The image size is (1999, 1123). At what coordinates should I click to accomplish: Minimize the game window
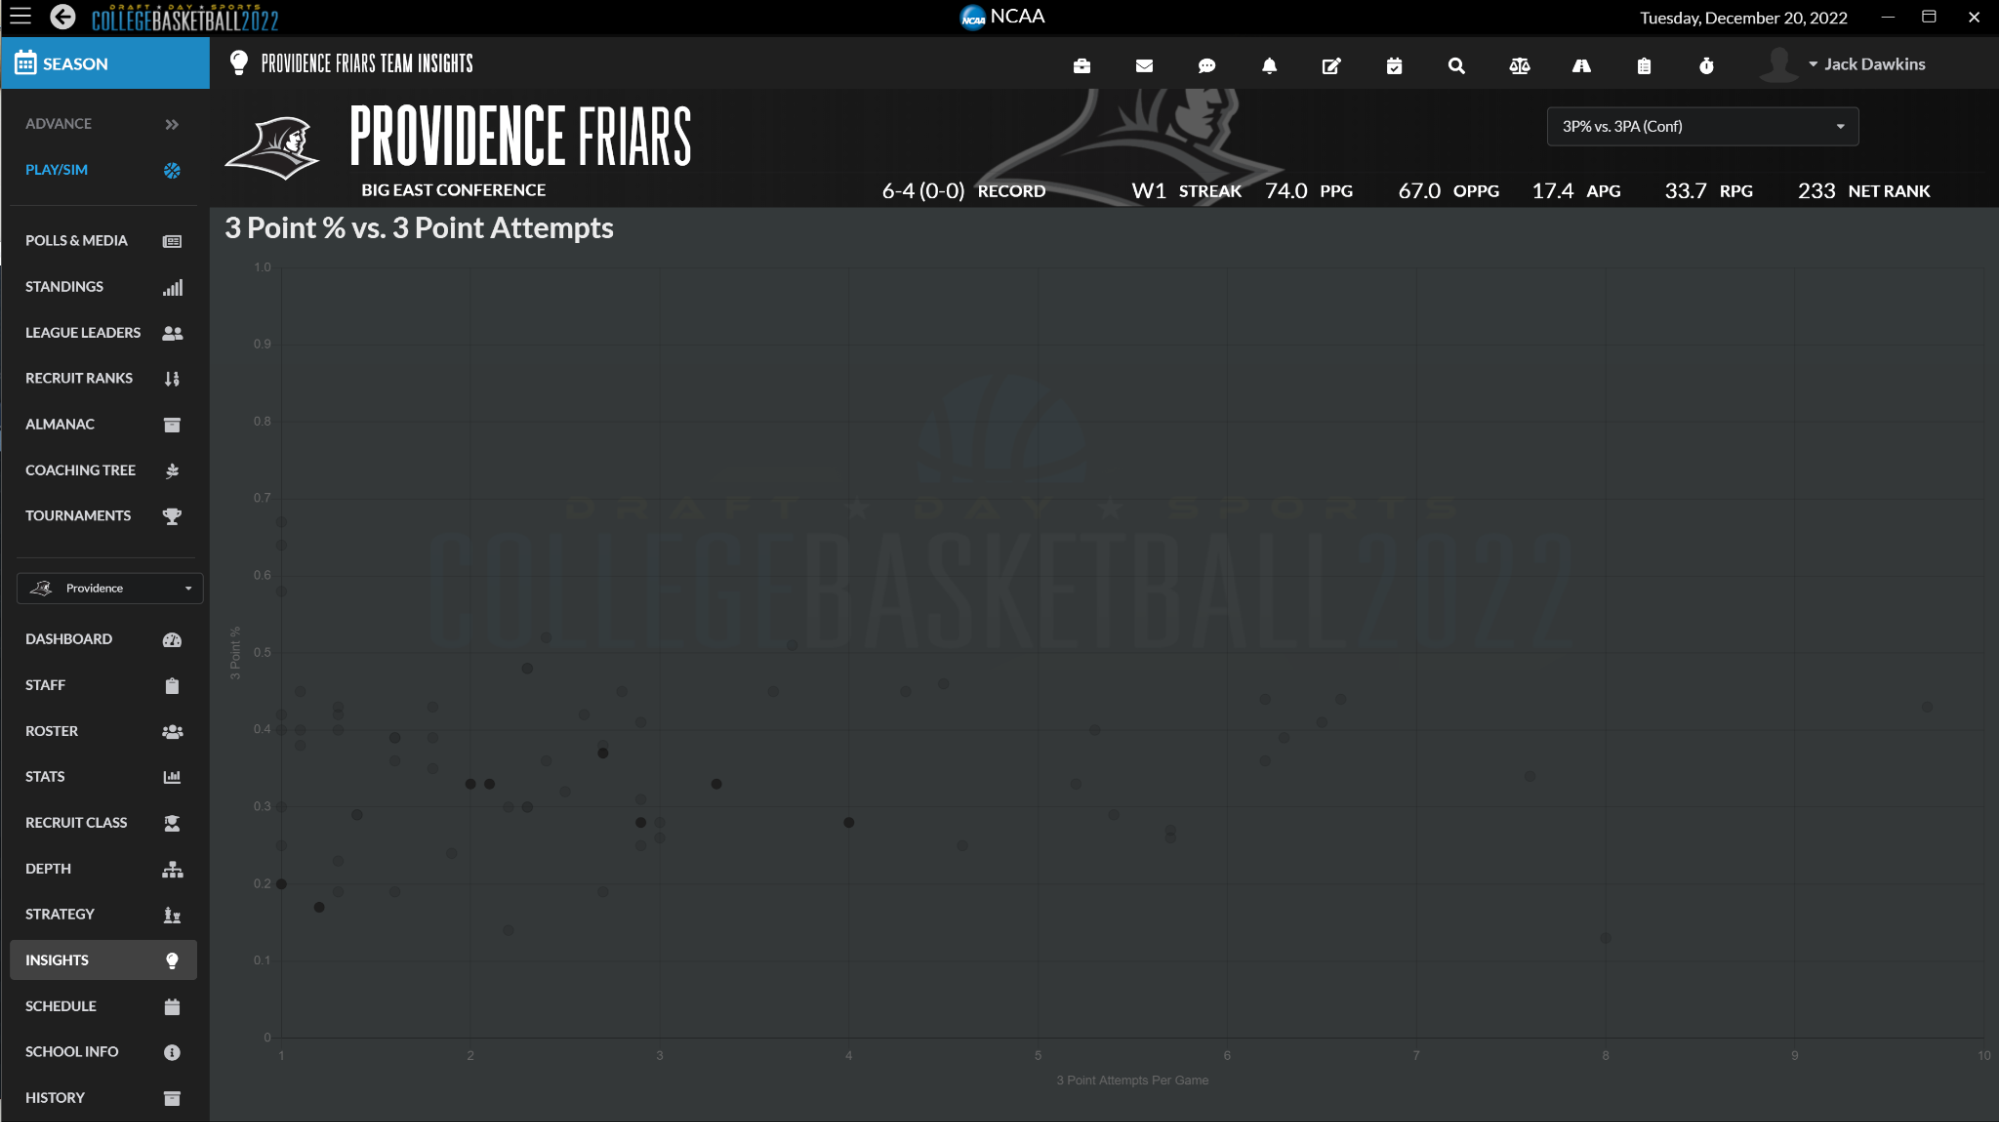(x=1887, y=17)
